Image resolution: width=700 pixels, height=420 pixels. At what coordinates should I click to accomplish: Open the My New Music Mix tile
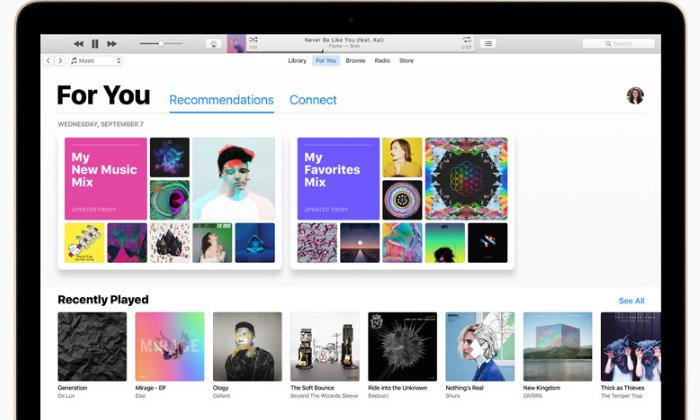coord(106,179)
